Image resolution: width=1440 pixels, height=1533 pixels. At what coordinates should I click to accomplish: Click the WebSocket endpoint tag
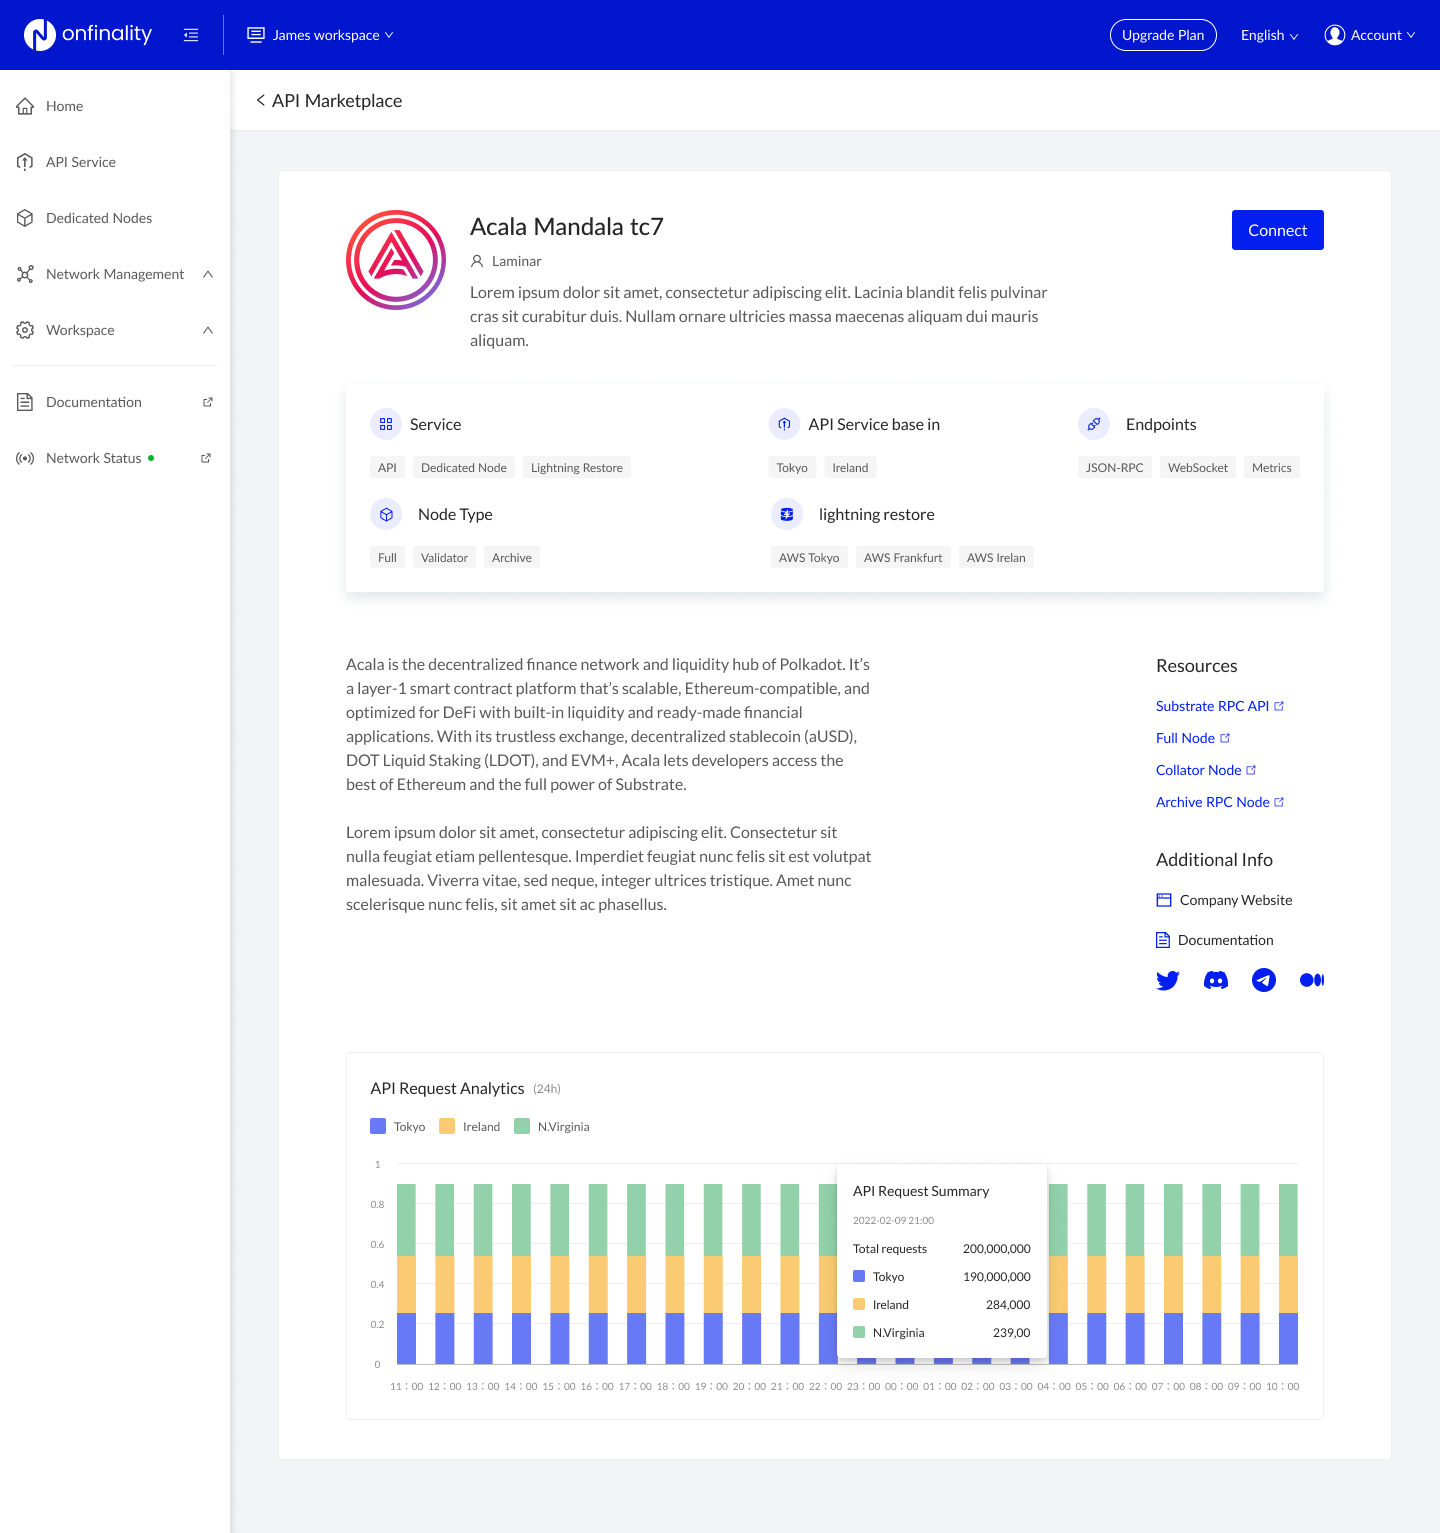[1198, 467]
